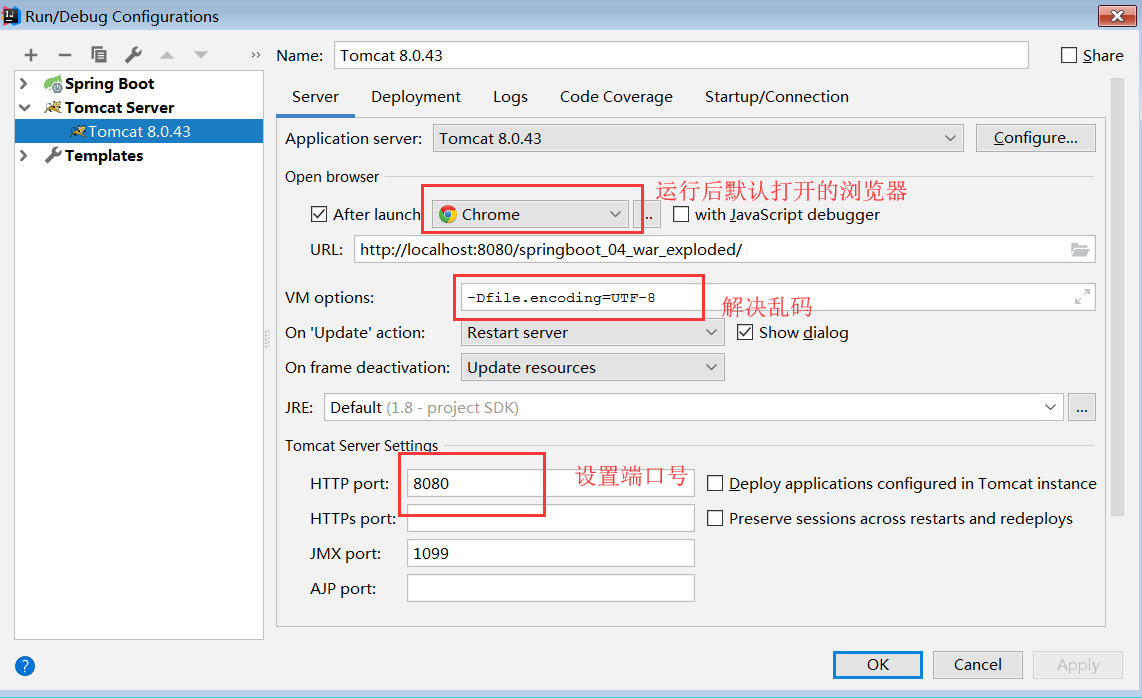Screen dimensions: 1142x698
Task: Click the right vertical scrollbar
Action: (1117, 297)
